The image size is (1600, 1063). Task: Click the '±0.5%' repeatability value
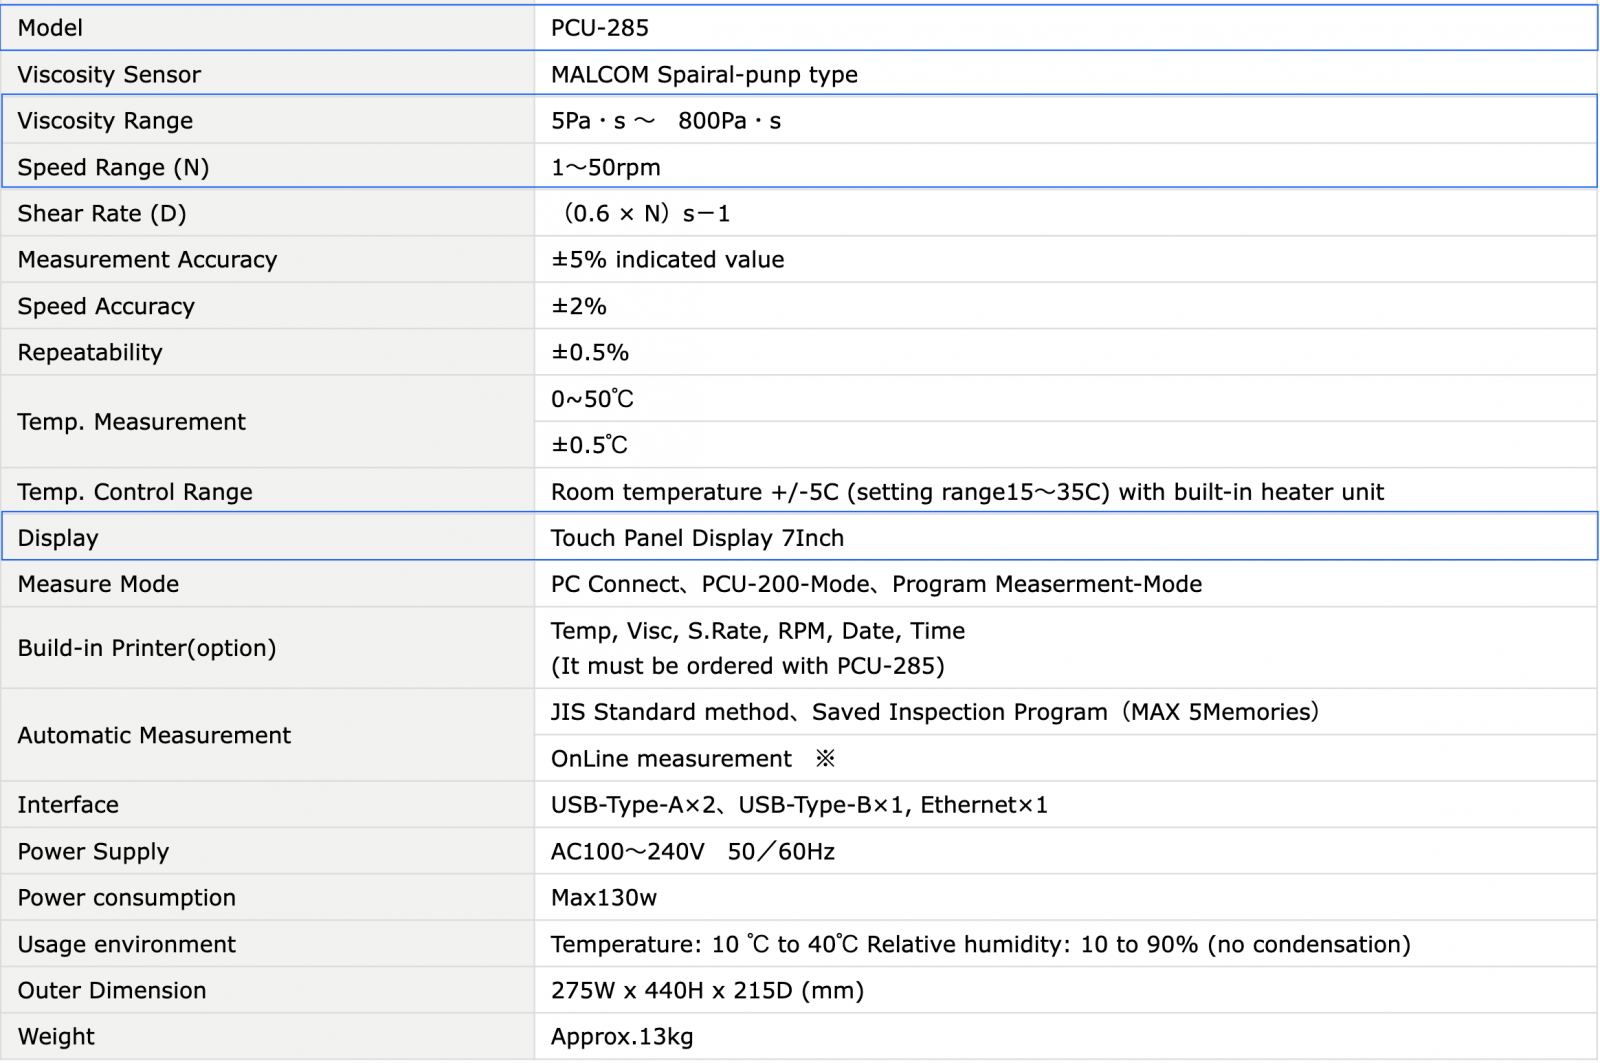point(590,353)
